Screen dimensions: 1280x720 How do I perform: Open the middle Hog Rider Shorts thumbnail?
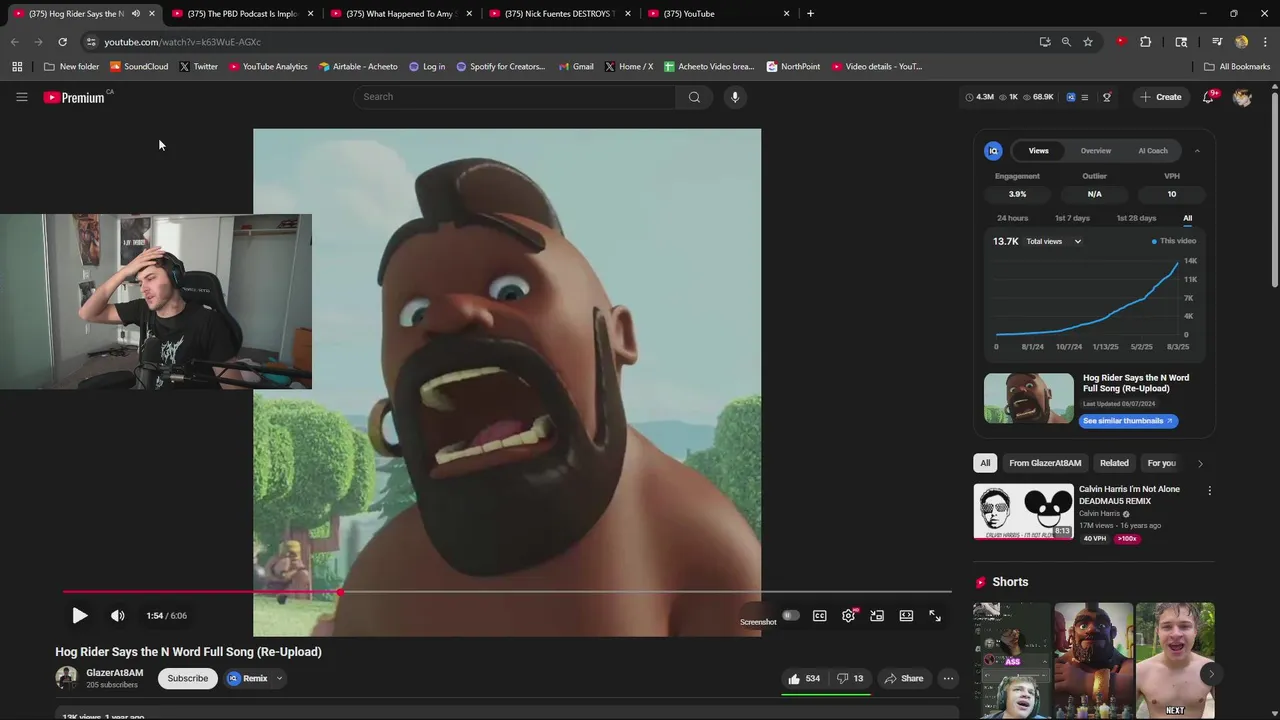coord(1093,660)
